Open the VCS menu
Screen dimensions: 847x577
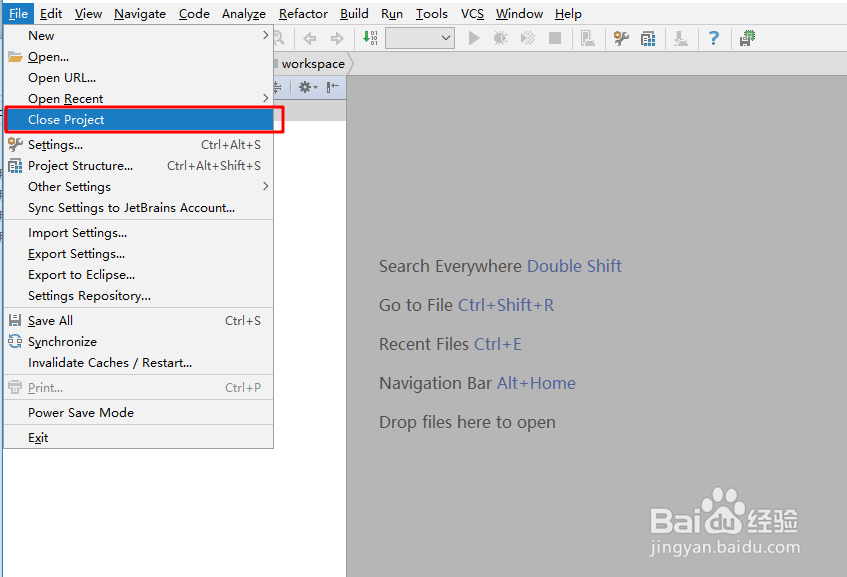[472, 14]
